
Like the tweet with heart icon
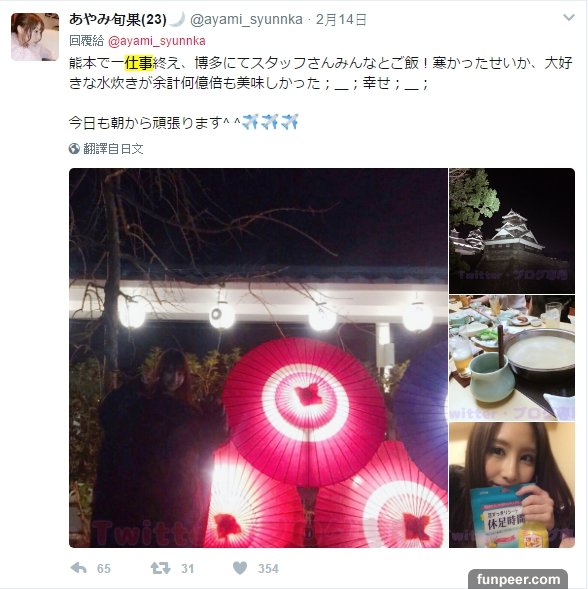tap(240, 568)
